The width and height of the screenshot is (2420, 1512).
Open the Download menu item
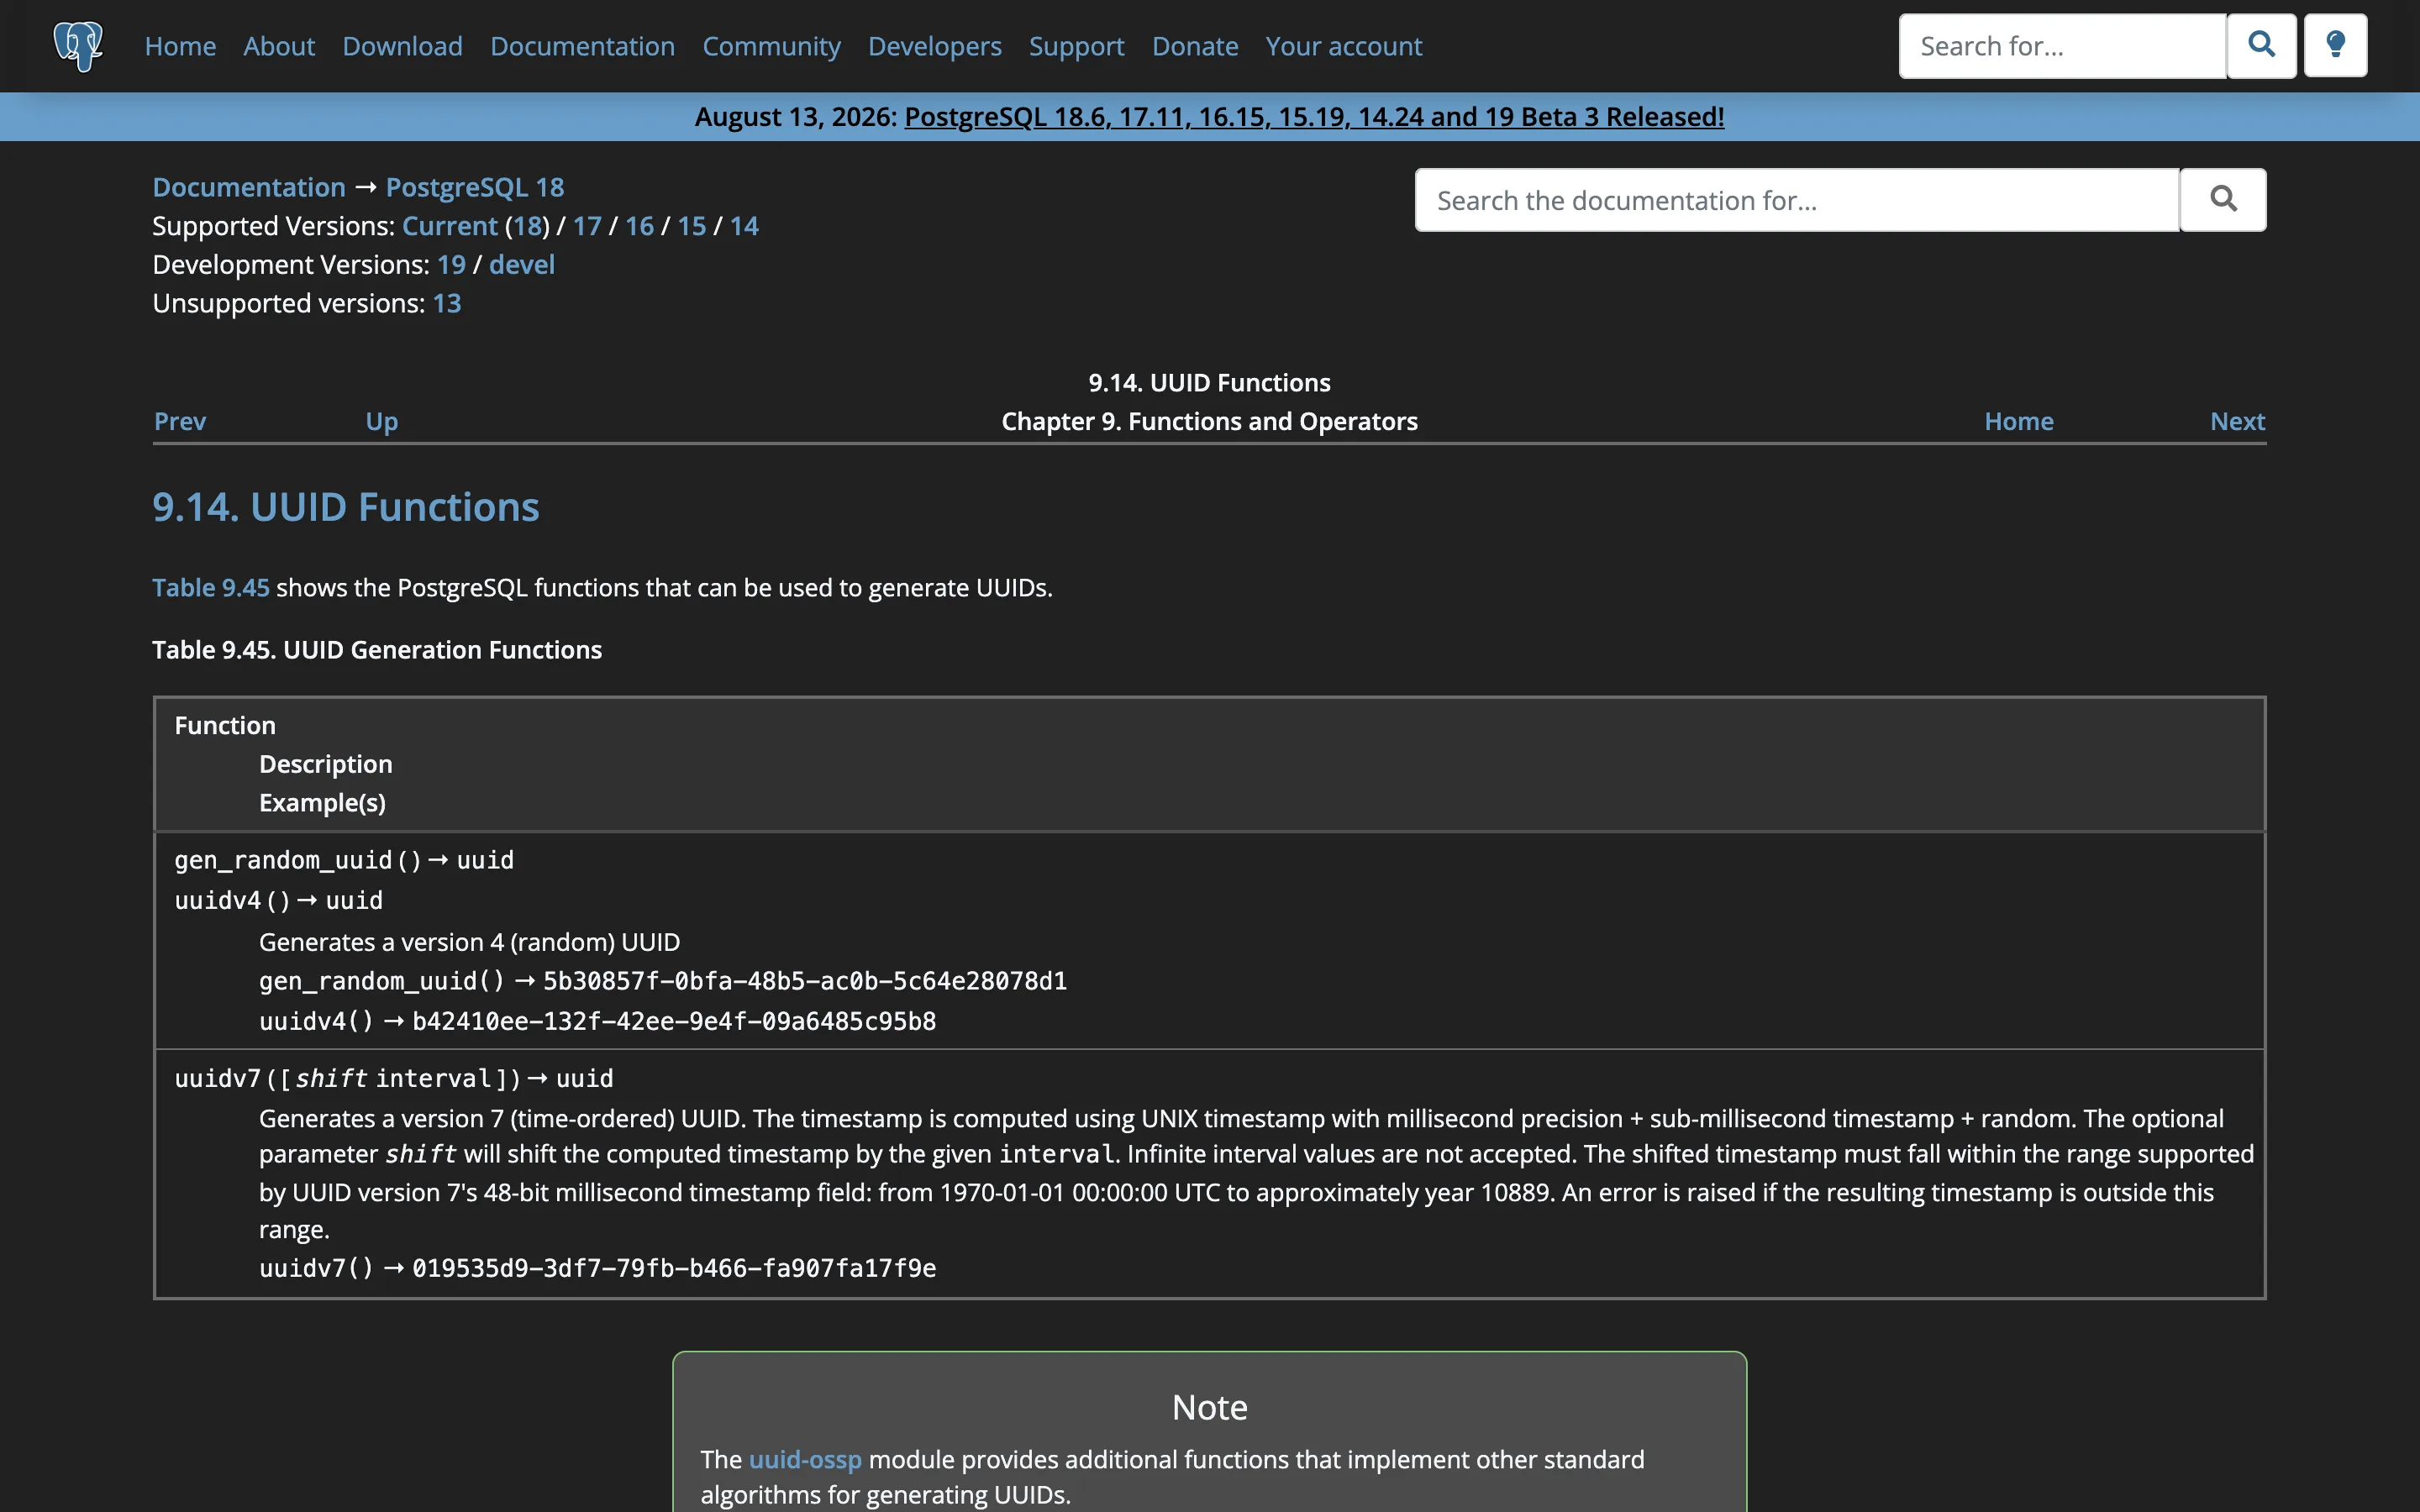pyautogui.click(x=402, y=46)
